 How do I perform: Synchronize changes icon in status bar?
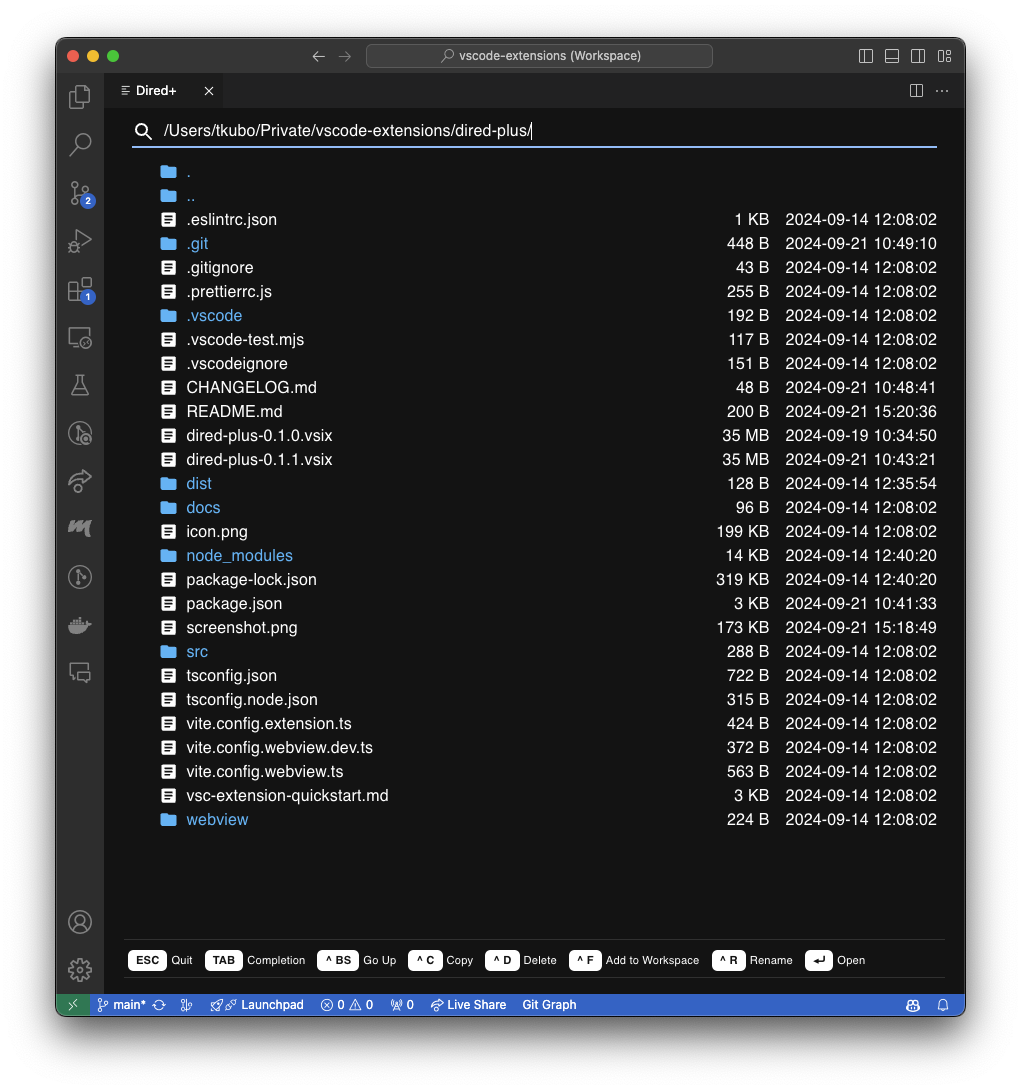159,1004
